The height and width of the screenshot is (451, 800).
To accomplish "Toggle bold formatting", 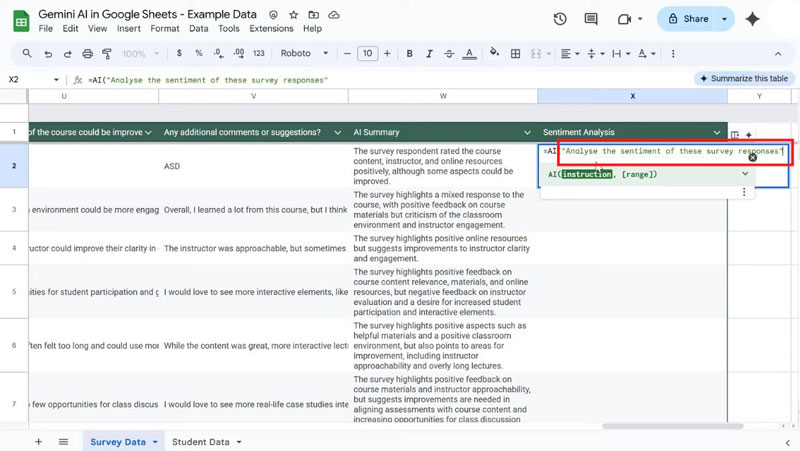I will point(409,53).
